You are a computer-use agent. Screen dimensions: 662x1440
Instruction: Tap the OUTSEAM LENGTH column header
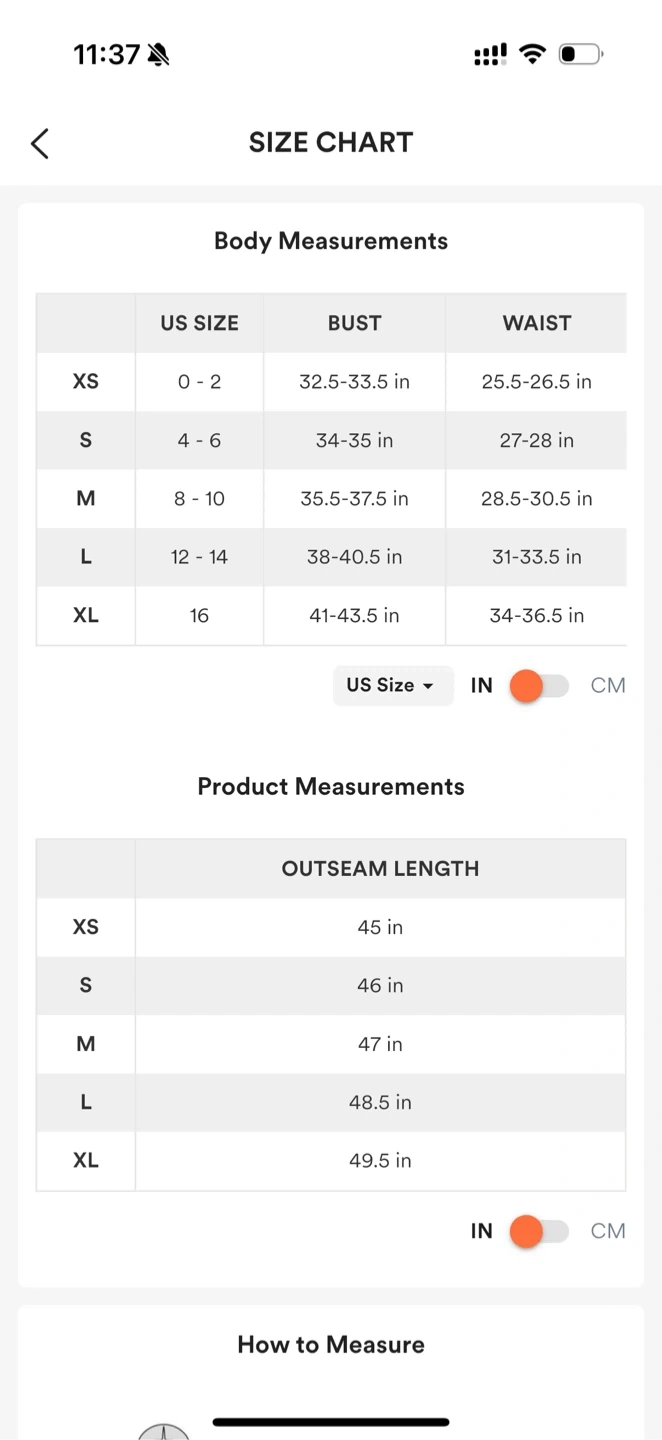tap(380, 869)
